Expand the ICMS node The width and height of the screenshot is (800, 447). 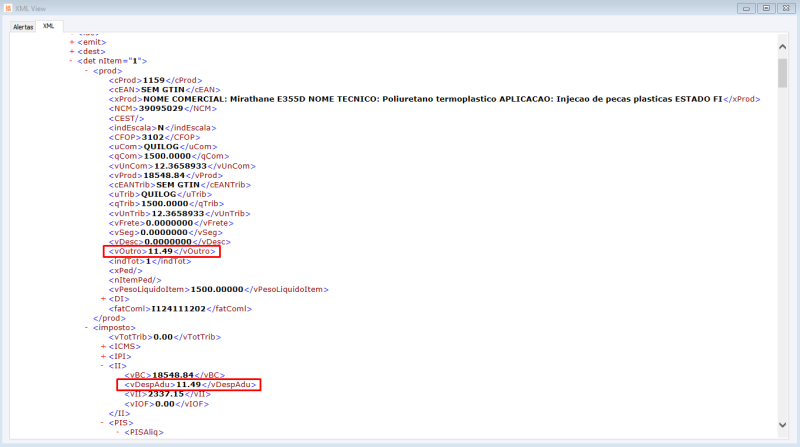103,346
